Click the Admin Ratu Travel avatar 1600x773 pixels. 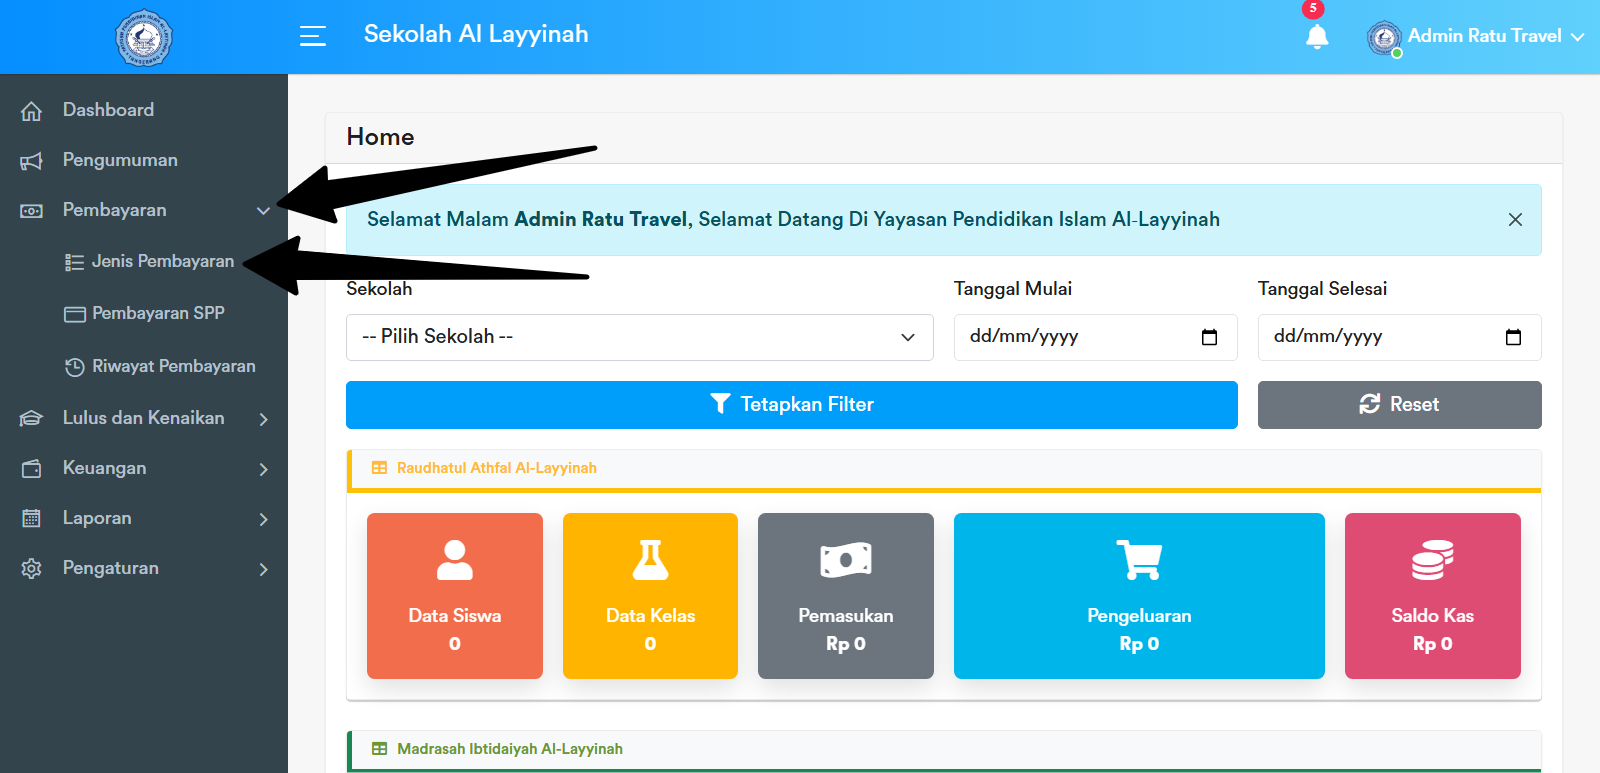[x=1384, y=38]
